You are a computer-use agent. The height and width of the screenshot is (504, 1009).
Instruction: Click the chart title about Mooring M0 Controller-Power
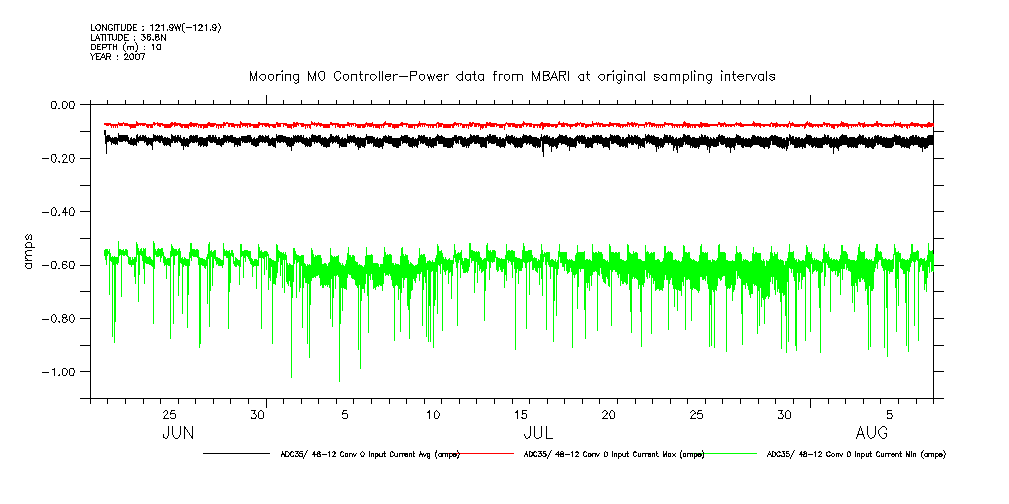[x=511, y=76]
